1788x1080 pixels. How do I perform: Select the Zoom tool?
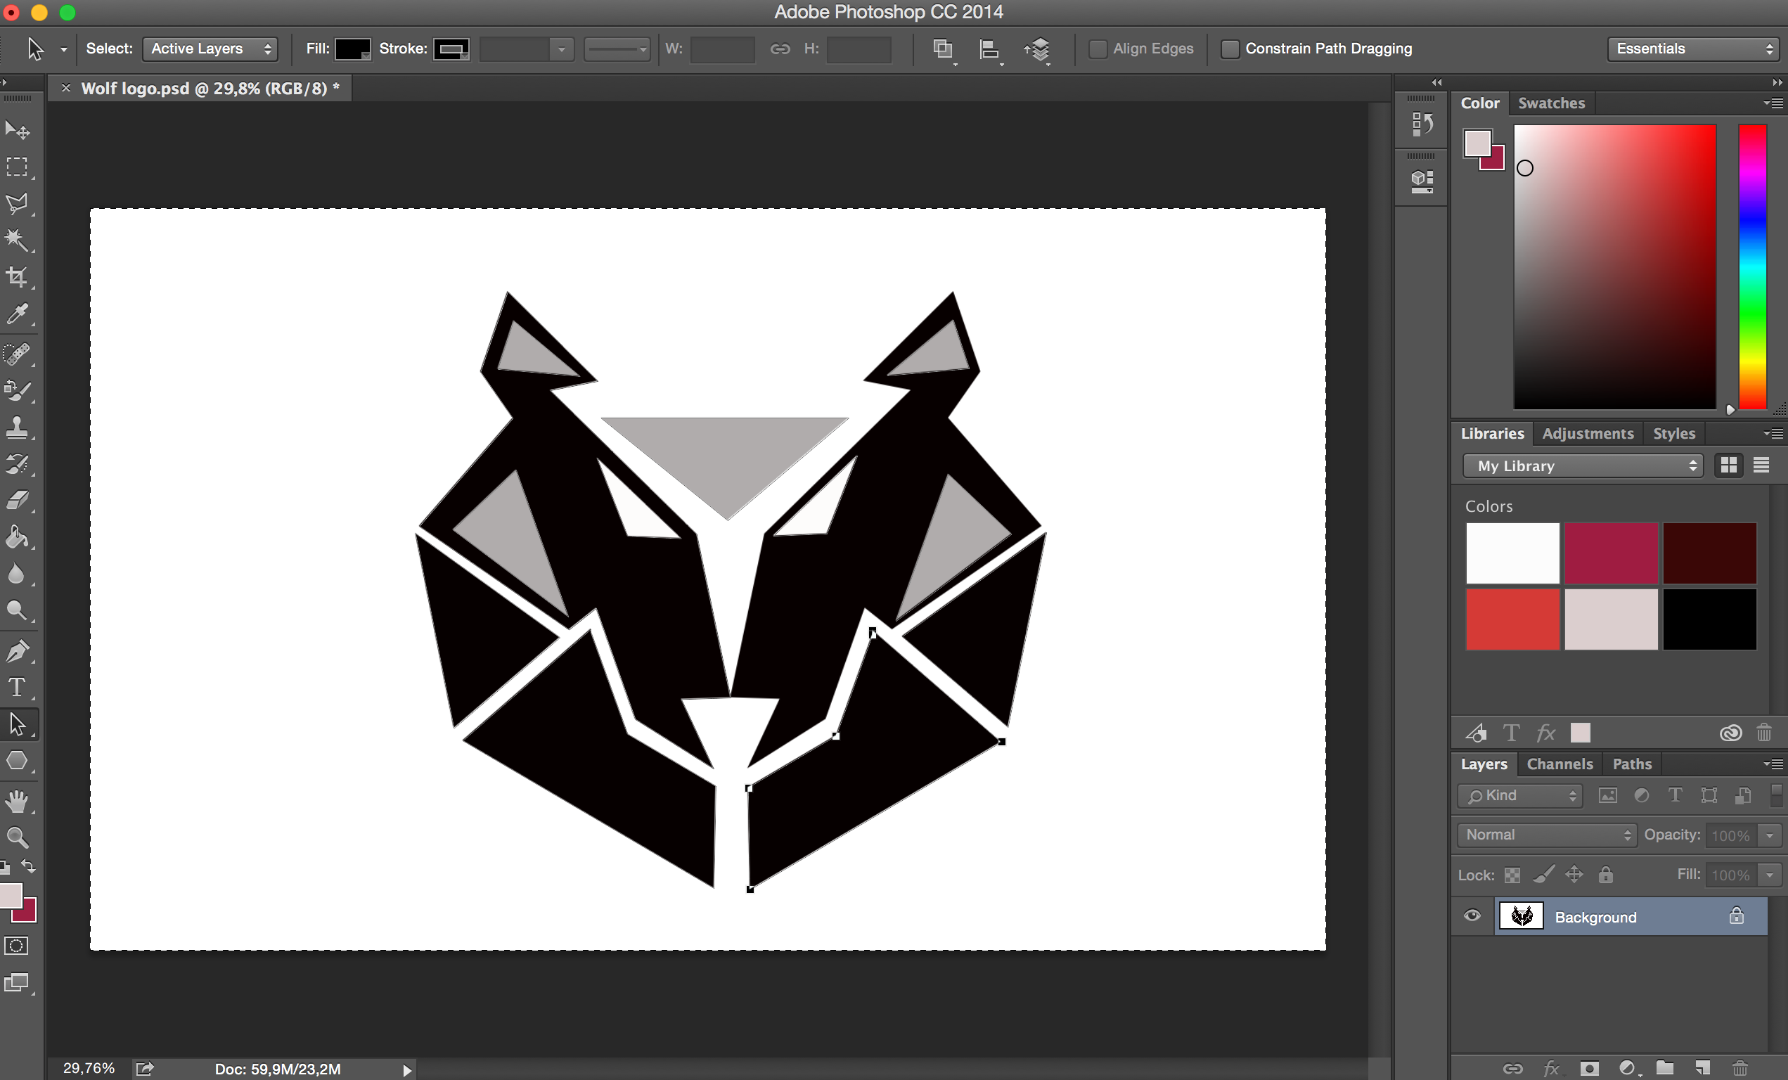pyautogui.click(x=17, y=837)
